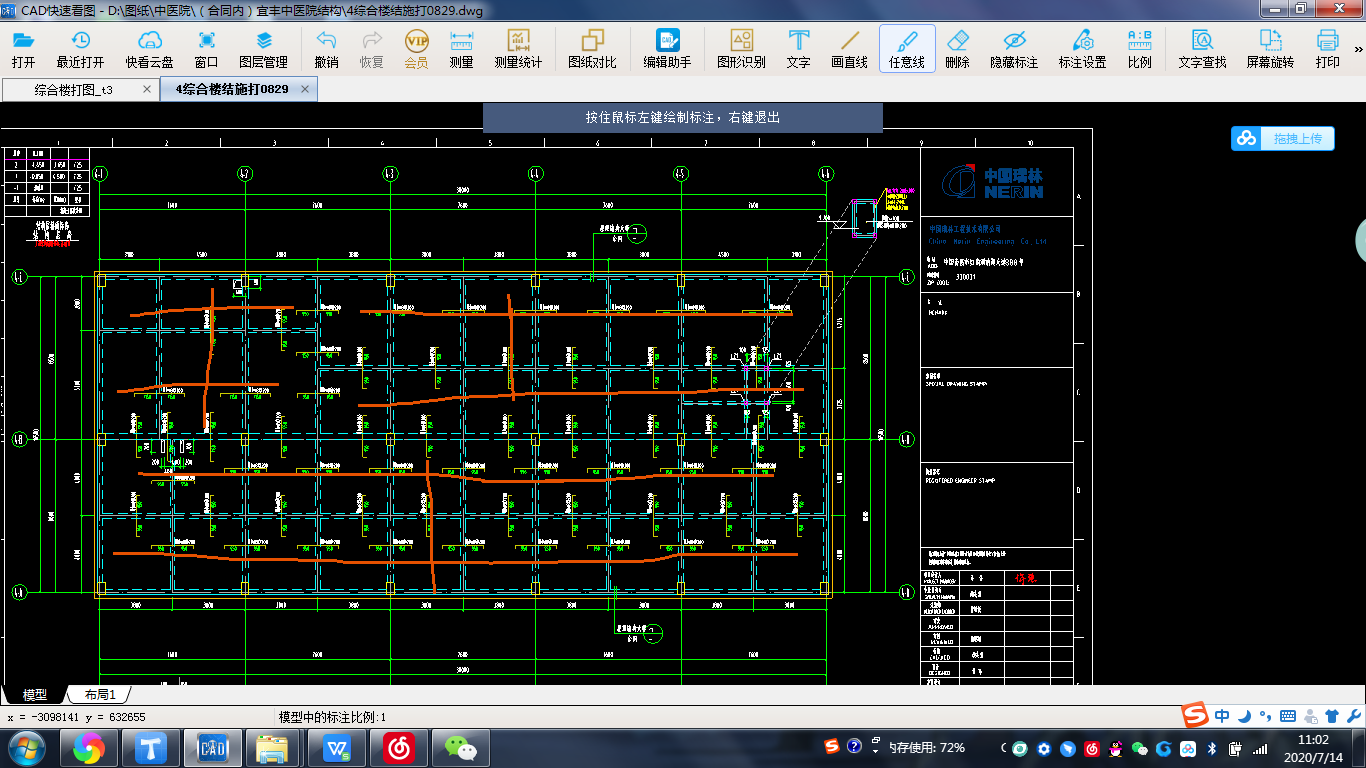Open the Windows Start menu
This screenshot has width=1366, height=768.
pyautogui.click(x=25, y=747)
